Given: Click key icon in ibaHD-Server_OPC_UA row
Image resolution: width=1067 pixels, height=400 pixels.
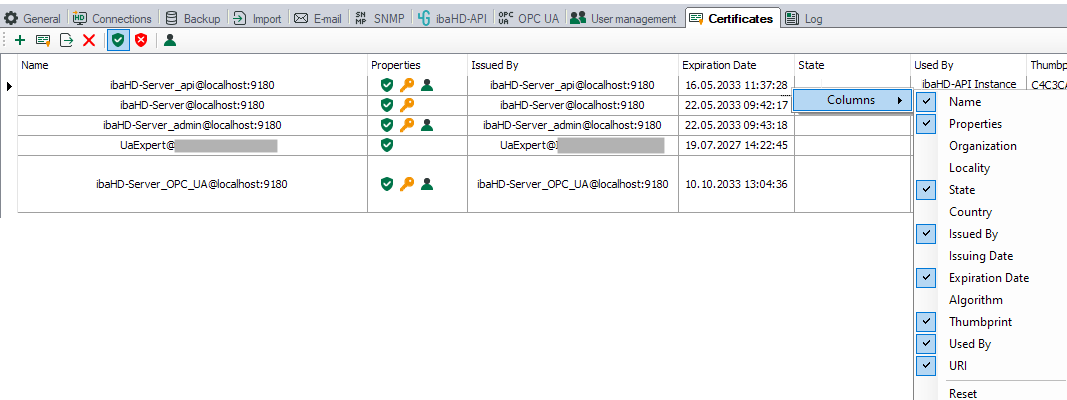Looking at the screenshot, I should [x=407, y=184].
